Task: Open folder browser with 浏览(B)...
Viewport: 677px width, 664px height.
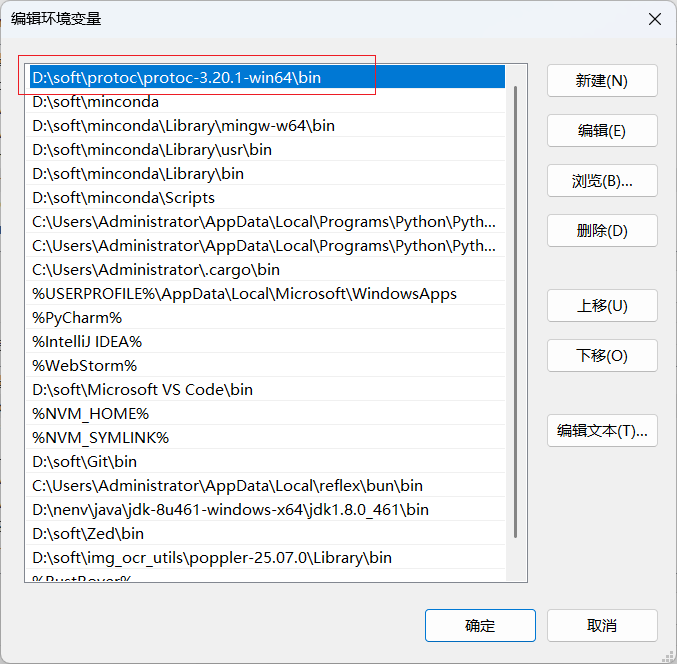Action: pyautogui.click(x=602, y=181)
